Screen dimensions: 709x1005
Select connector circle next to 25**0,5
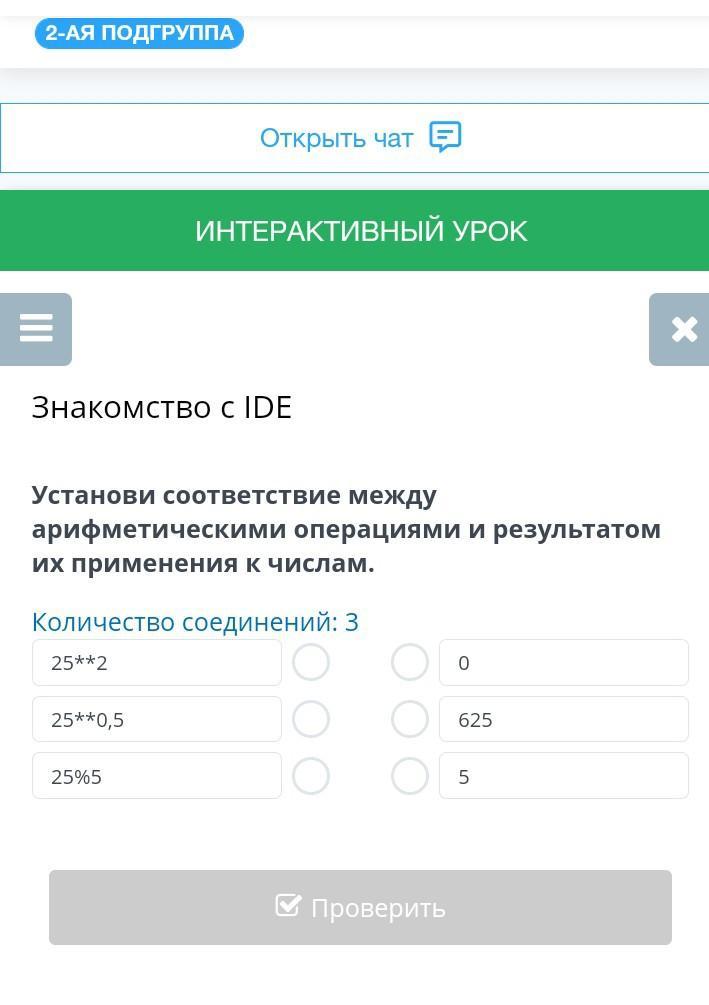point(311,719)
